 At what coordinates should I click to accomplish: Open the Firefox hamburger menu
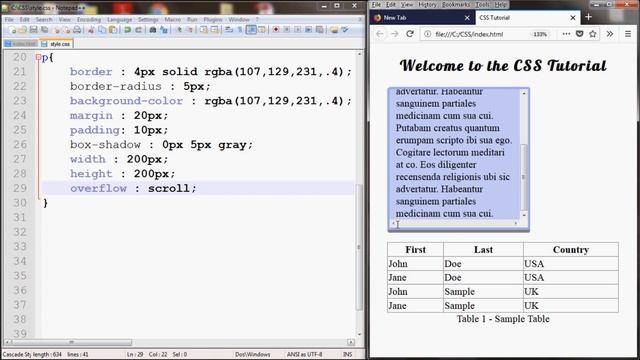tap(628, 34)
